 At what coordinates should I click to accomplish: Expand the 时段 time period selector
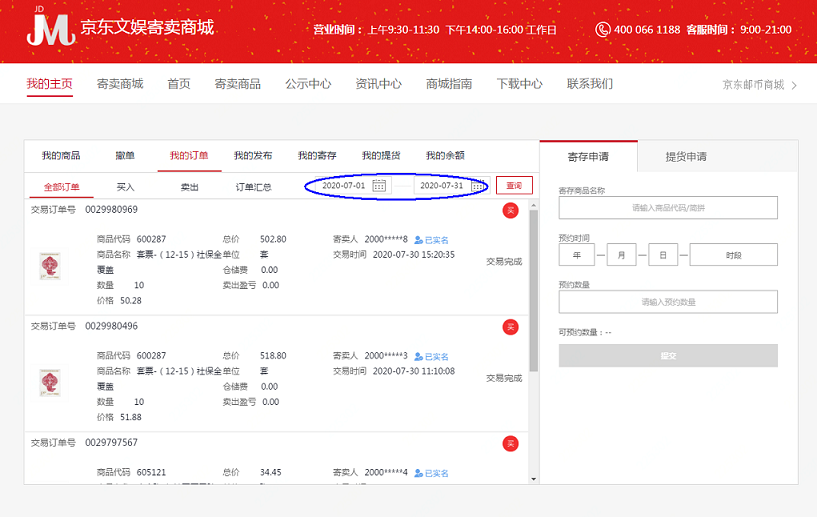tap(733, 255)
